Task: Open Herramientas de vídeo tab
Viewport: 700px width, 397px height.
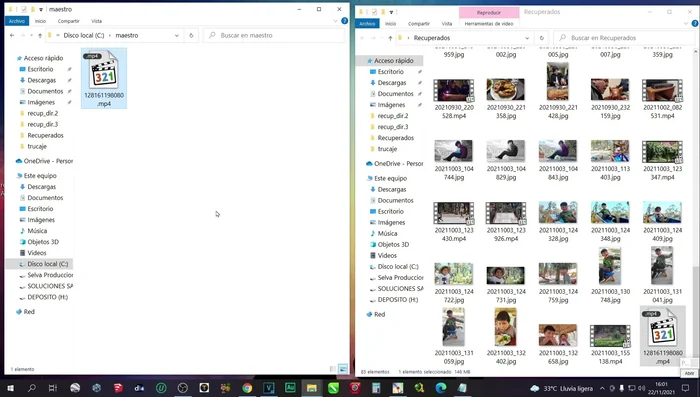Action: pyautogui.click(x=489, y=23)
